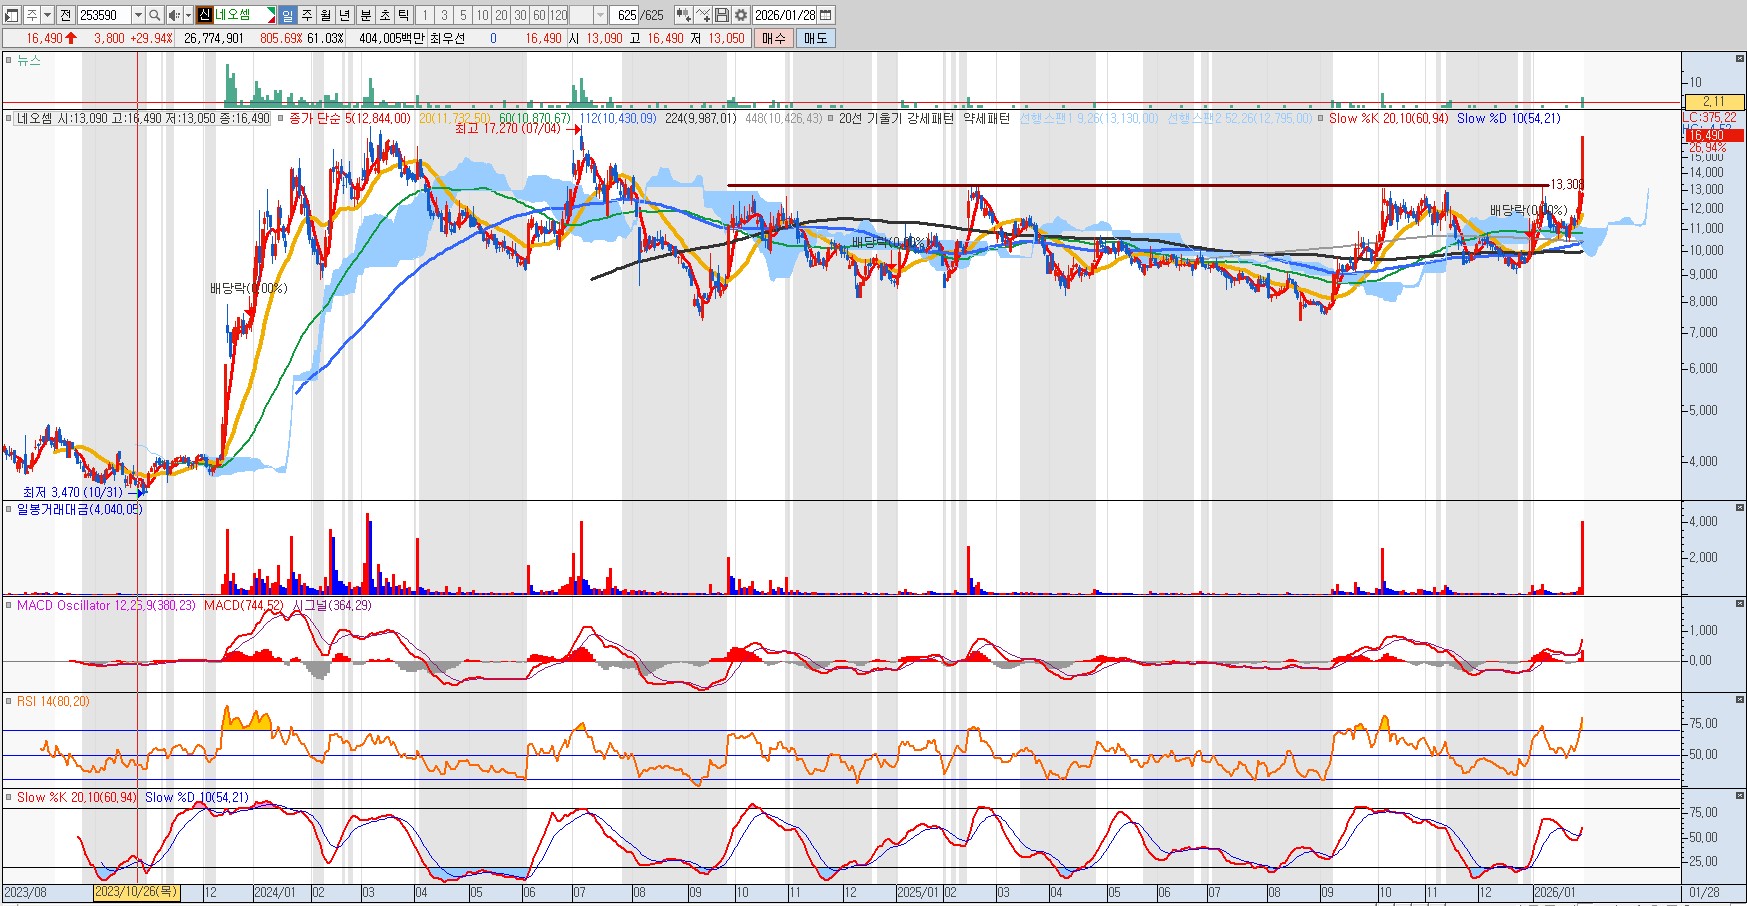
Task: Switch chart to weekly 주 period
Action: click(307, 15)
